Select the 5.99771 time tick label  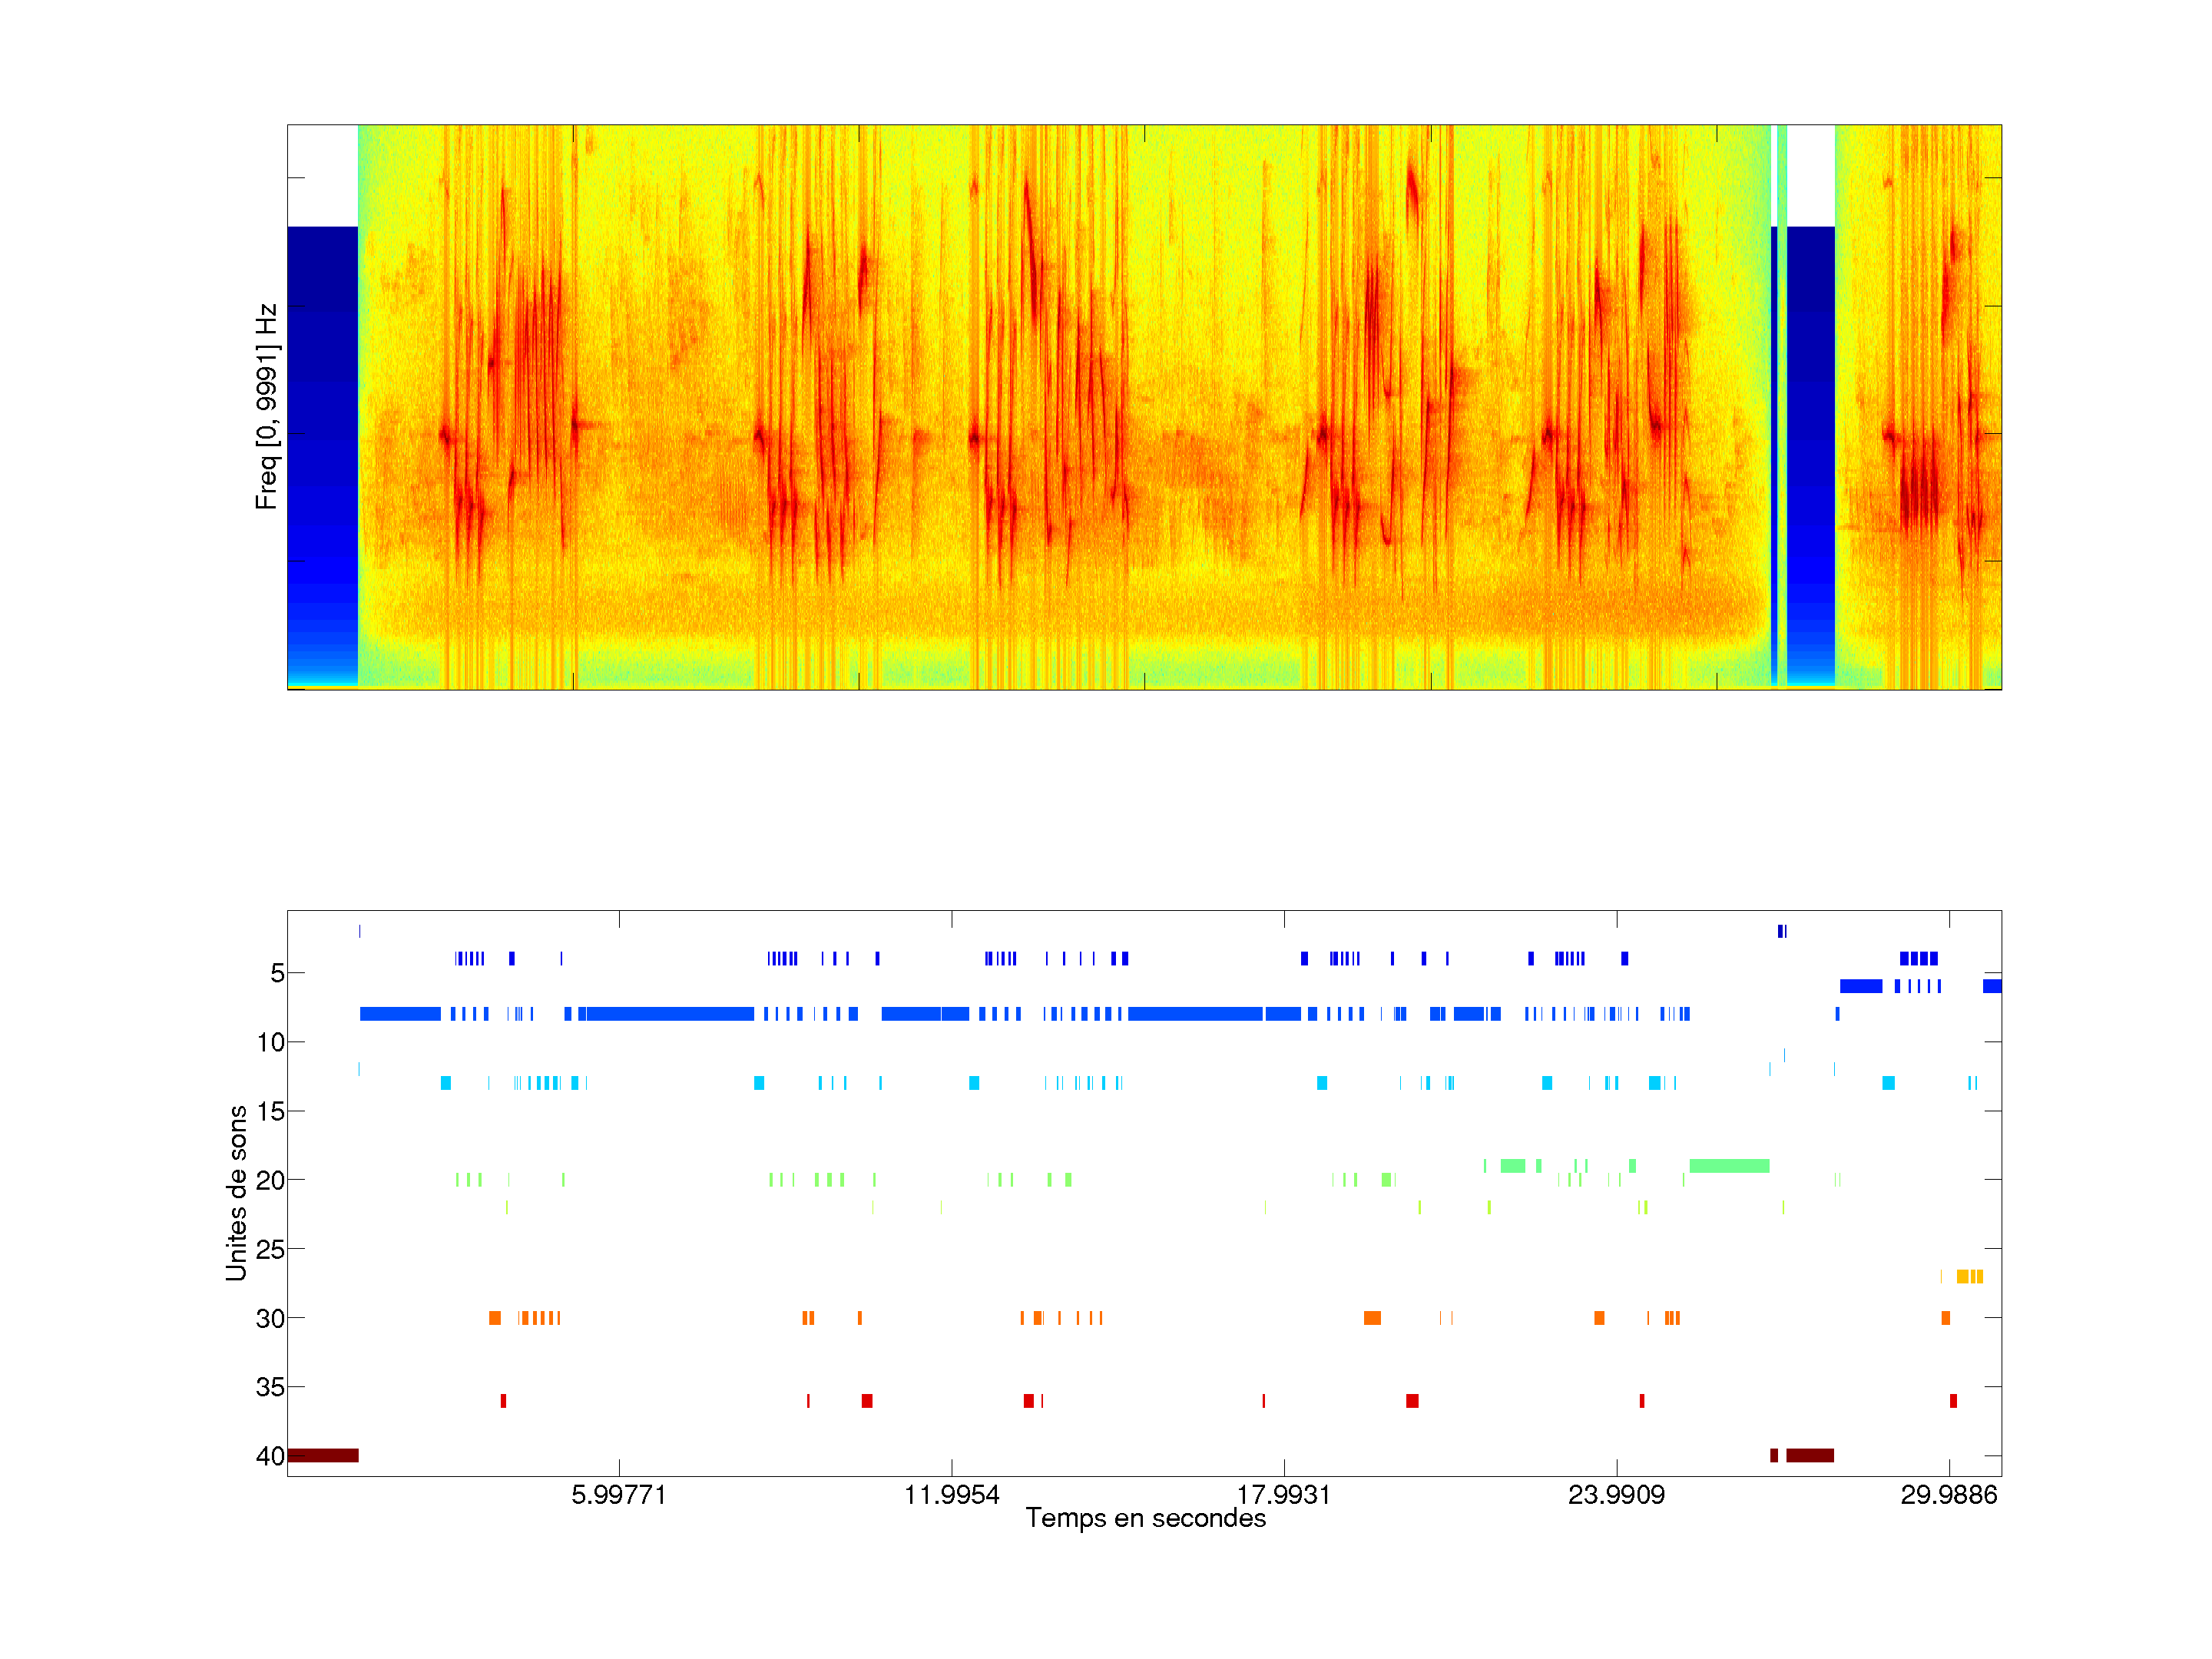pos(618,1495)
